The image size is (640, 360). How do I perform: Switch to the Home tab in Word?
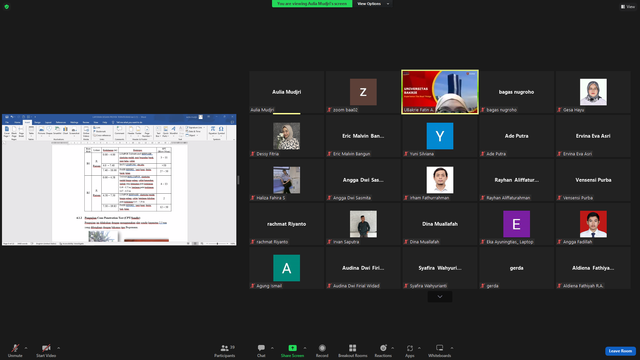[17, 122]
